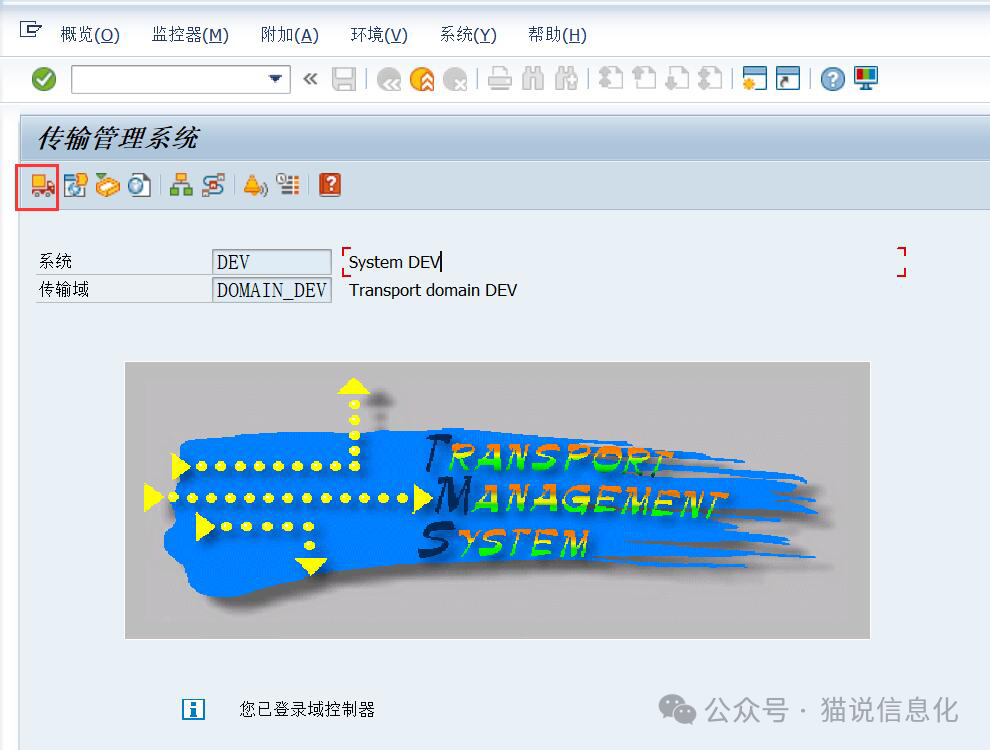Collapse the command field with double chevron
Viewport: 990px width, 750px height.
point(310,79)
